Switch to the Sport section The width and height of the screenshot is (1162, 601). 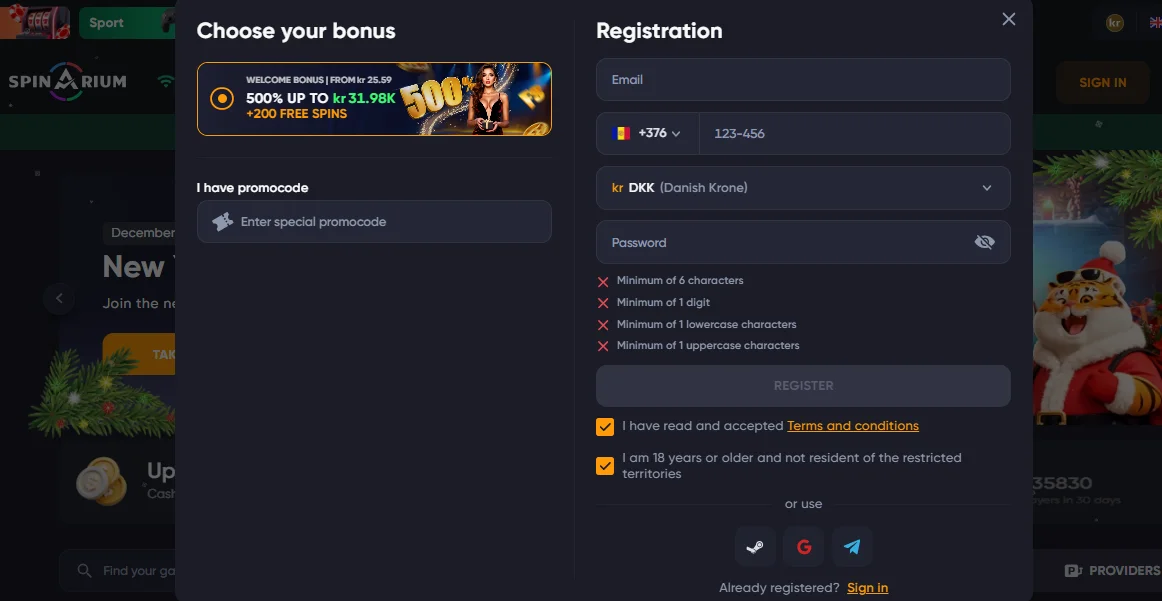pos(106,21)
